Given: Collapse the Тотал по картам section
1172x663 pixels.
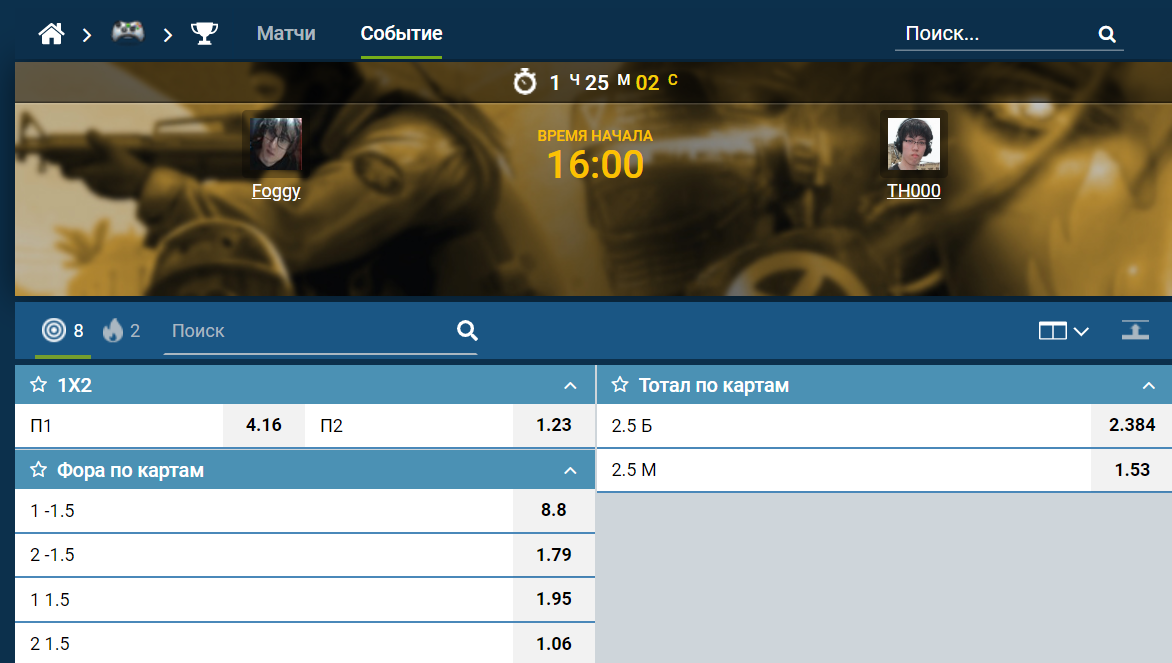Looking at the screenshot, I should point(1149,386).
